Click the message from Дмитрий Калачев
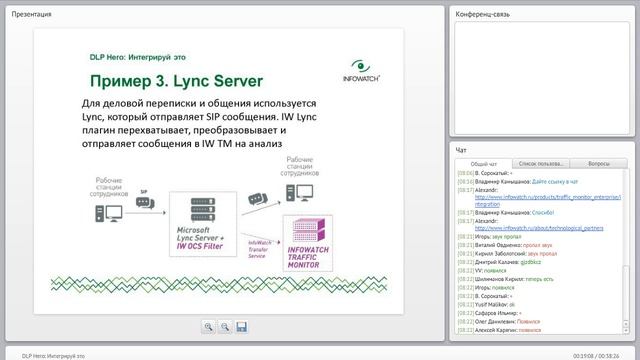The height and width of the screenshot is (360, 640). tap(499, 262)
